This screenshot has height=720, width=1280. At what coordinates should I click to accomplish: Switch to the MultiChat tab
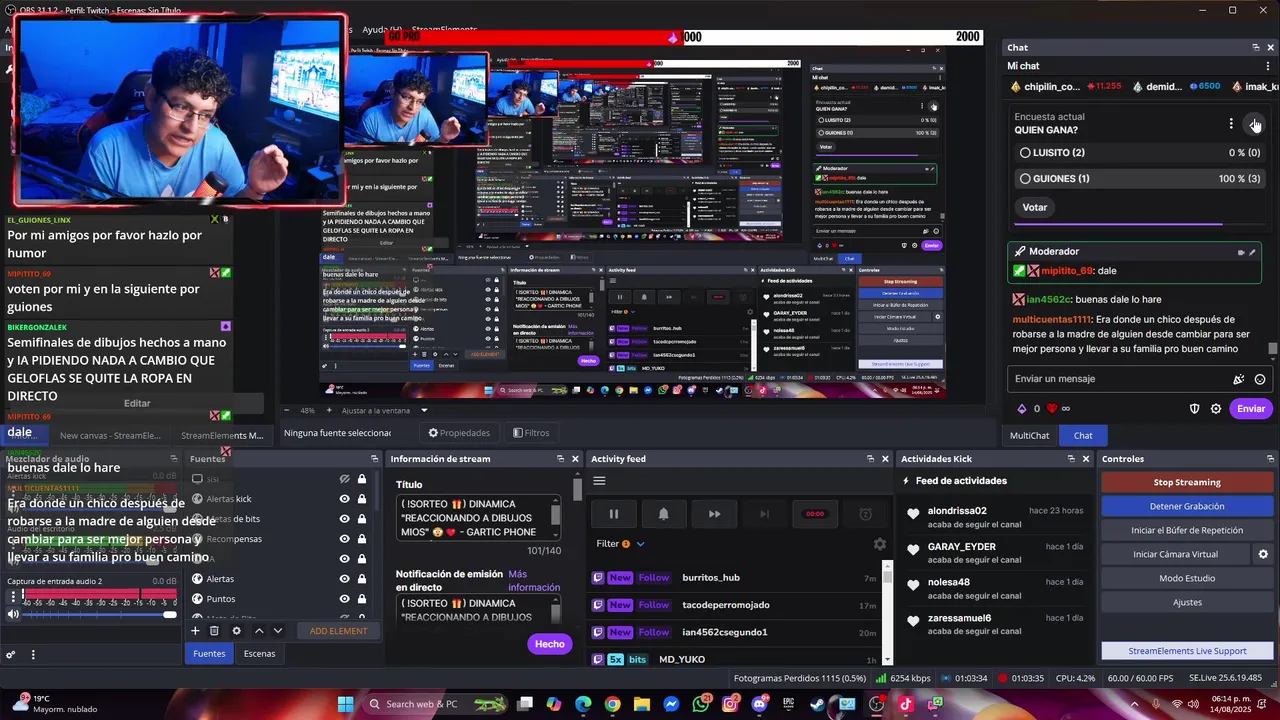point(1029,436)
